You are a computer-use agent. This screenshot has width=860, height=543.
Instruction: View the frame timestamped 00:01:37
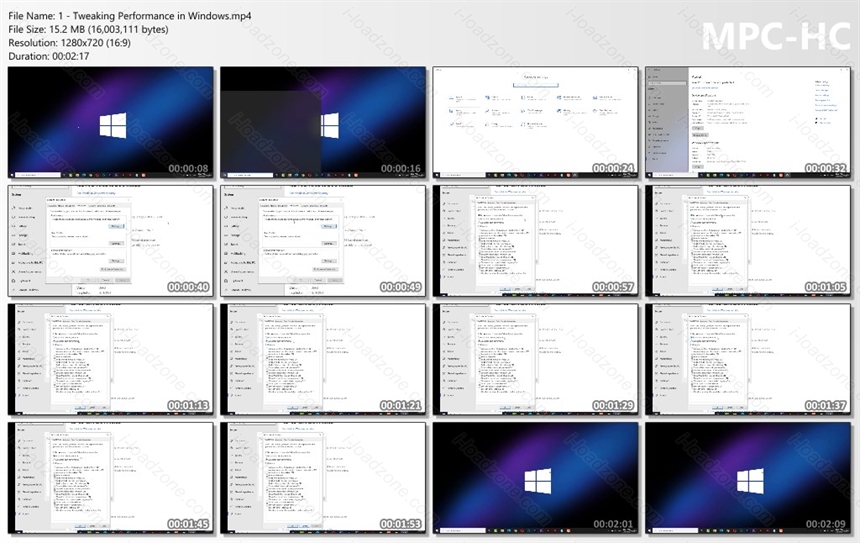click(748, 360)
